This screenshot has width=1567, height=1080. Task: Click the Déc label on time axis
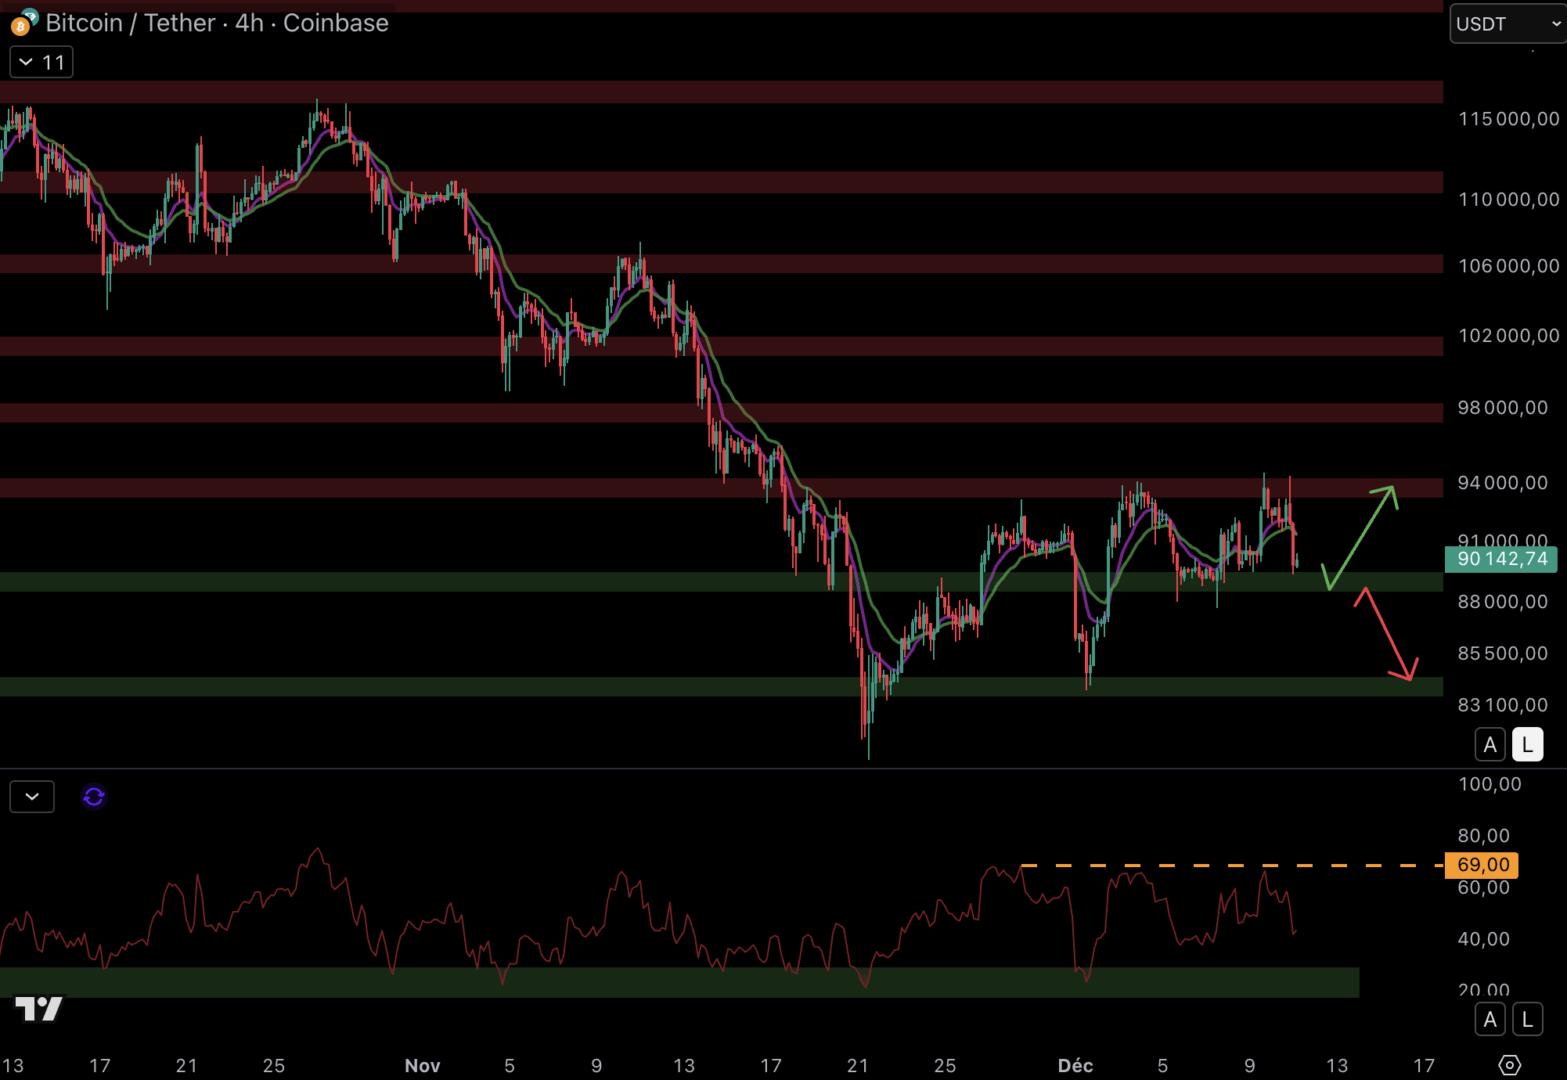point(1075,1066)
